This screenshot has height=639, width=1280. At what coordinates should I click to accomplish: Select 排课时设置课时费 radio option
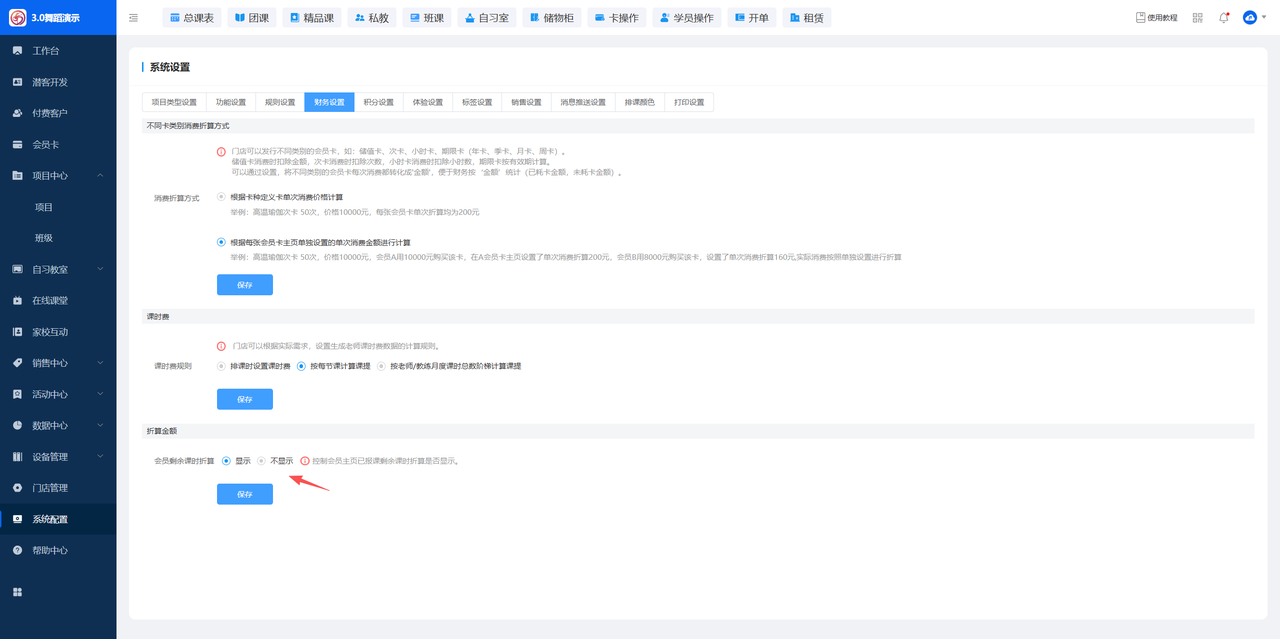click(x=221, y=366)
